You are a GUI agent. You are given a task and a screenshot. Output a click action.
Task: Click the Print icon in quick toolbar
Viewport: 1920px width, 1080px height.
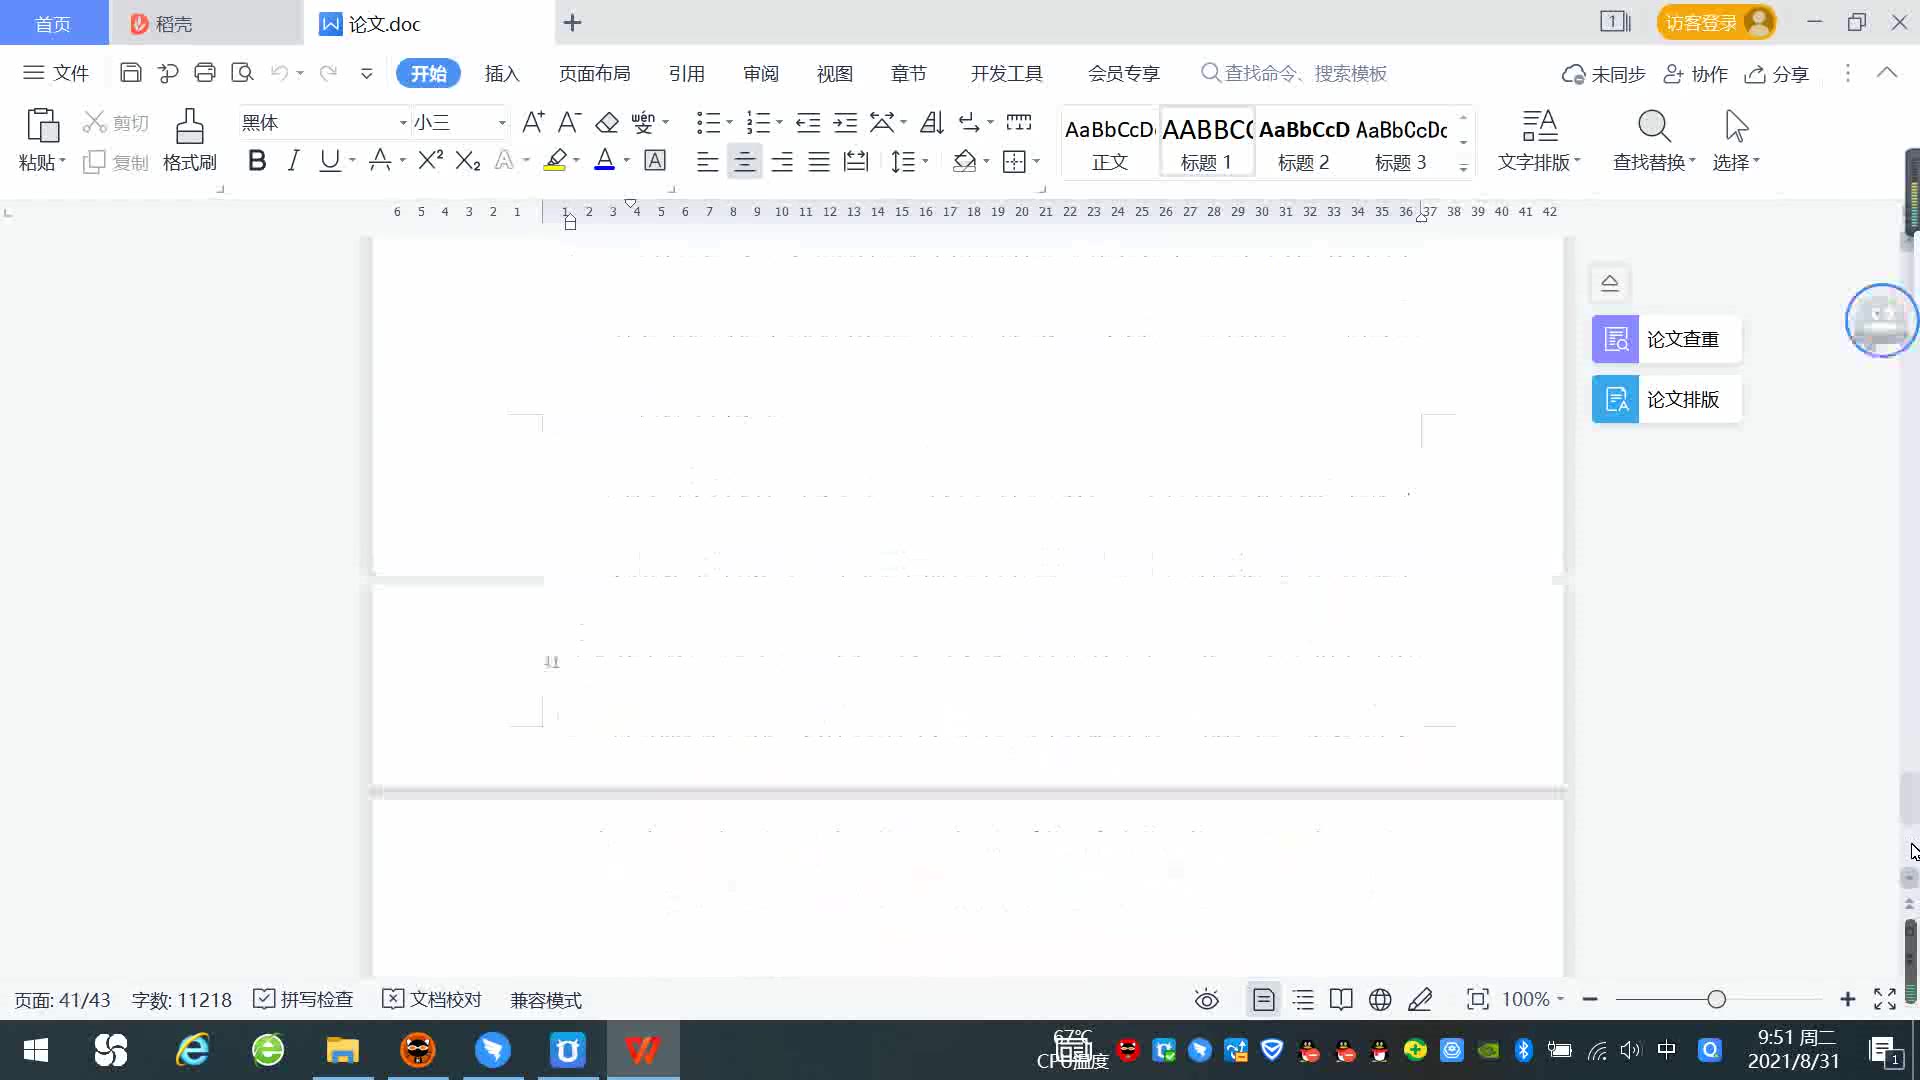click(205, 73)
